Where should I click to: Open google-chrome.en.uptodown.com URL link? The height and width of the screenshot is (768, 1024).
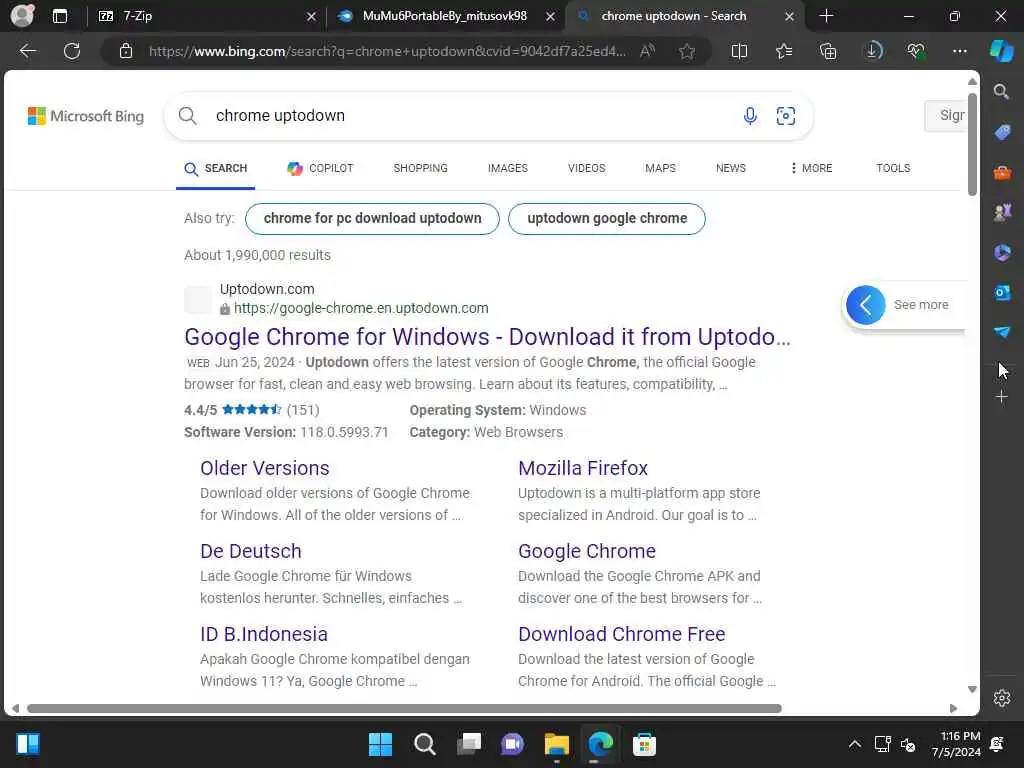point(360,308)
